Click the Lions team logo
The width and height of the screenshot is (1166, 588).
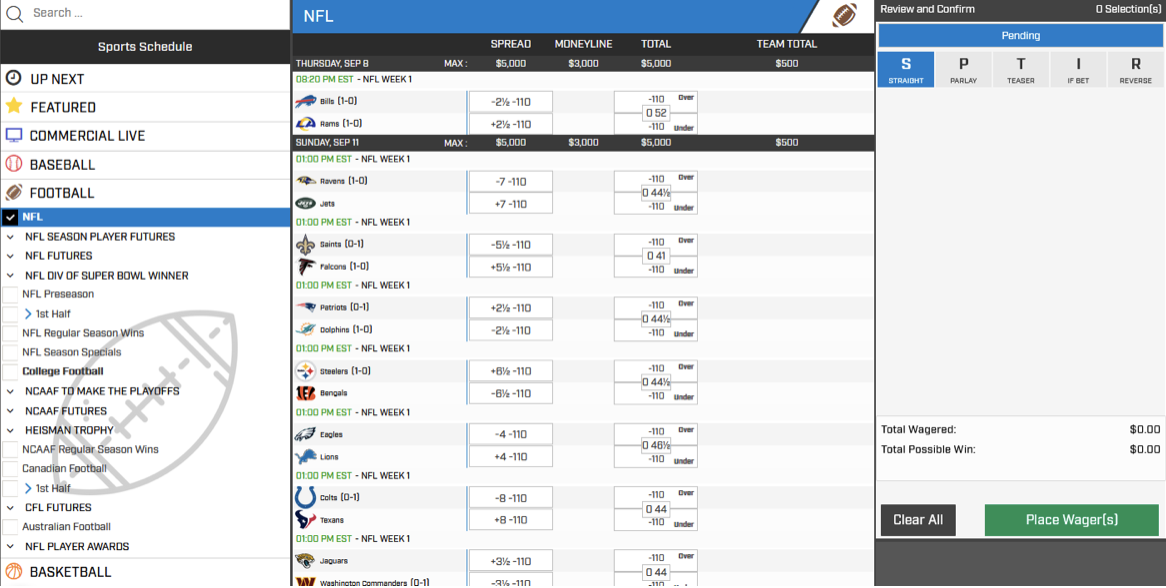coord(306,456)
